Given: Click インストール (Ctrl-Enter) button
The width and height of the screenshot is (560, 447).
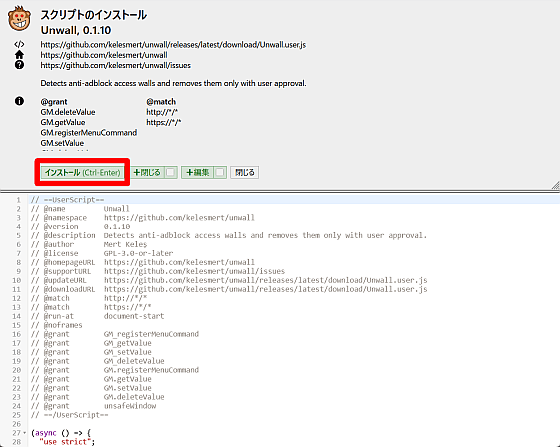Looking at the screenshot, I should coord(82,172).
